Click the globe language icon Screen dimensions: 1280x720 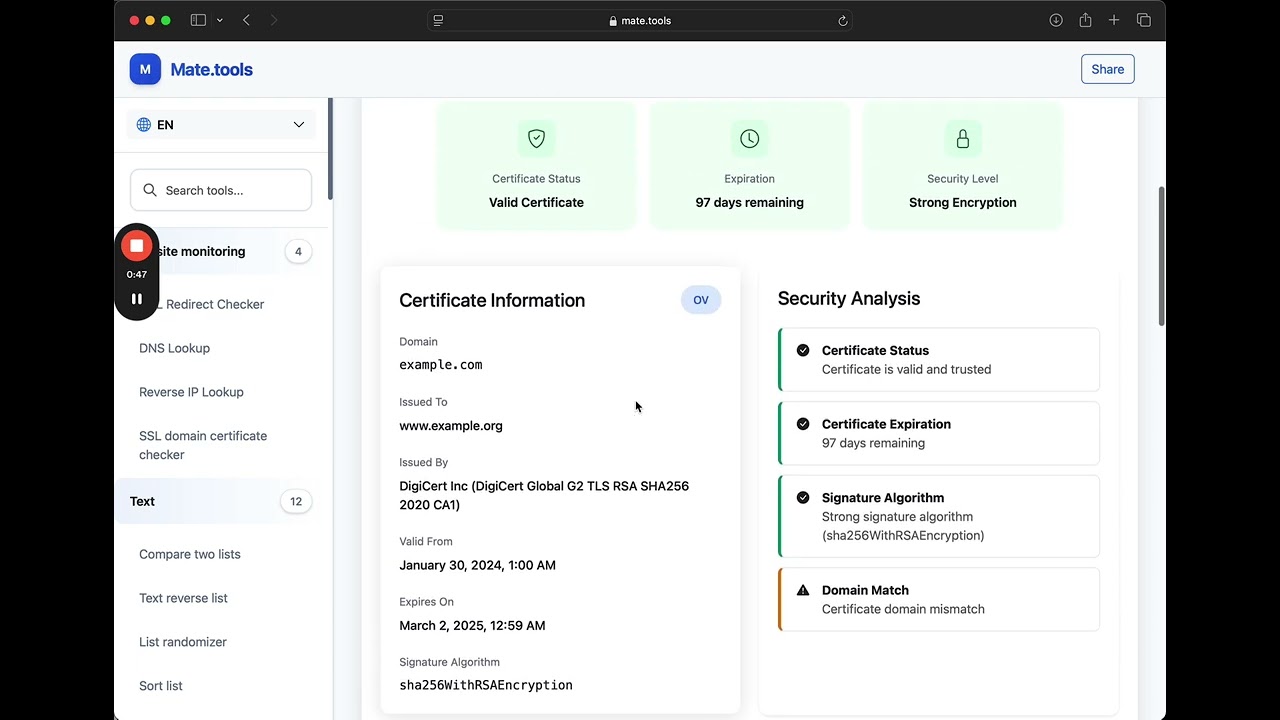pyautogui.click(x=144, y=125)
